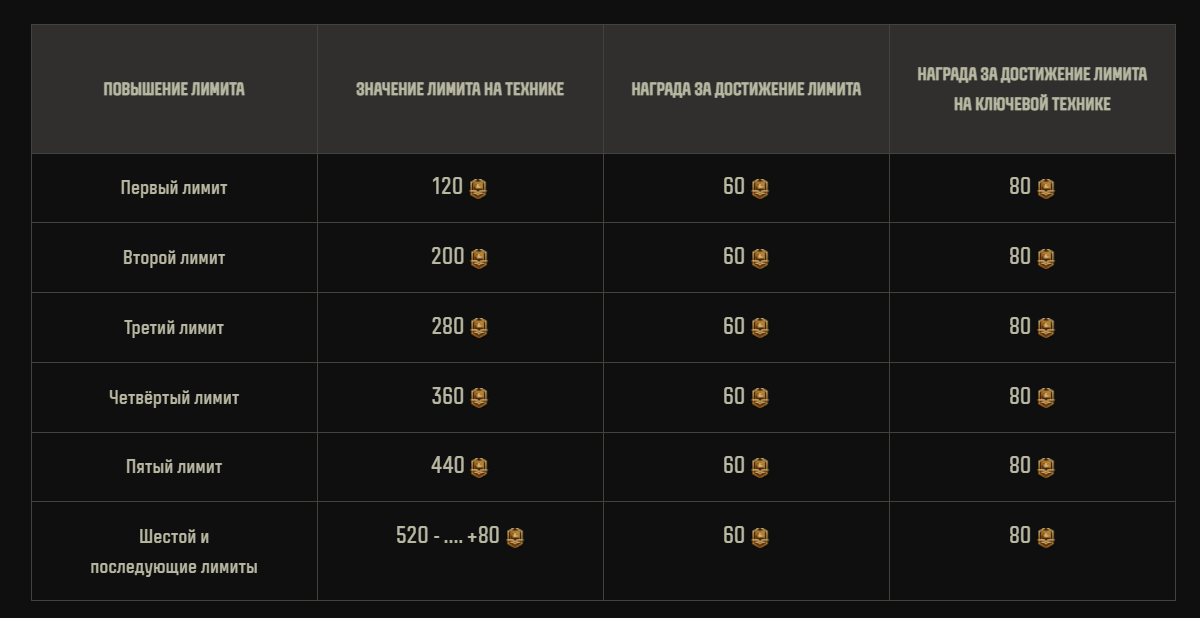
Task: Click the Значение лимита на технике header
Action: (x=460, y=89)
